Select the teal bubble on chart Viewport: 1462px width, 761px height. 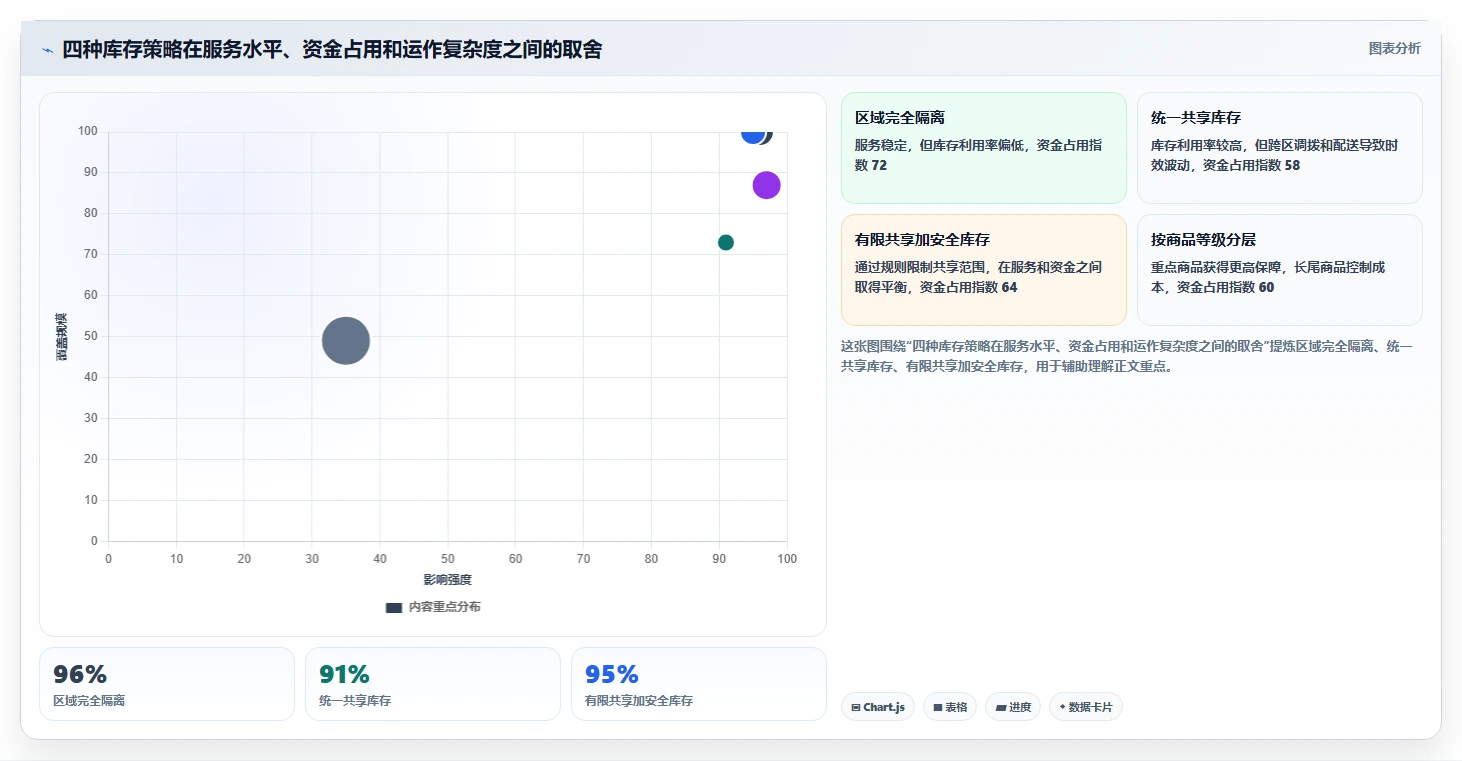tap(726, 242)
